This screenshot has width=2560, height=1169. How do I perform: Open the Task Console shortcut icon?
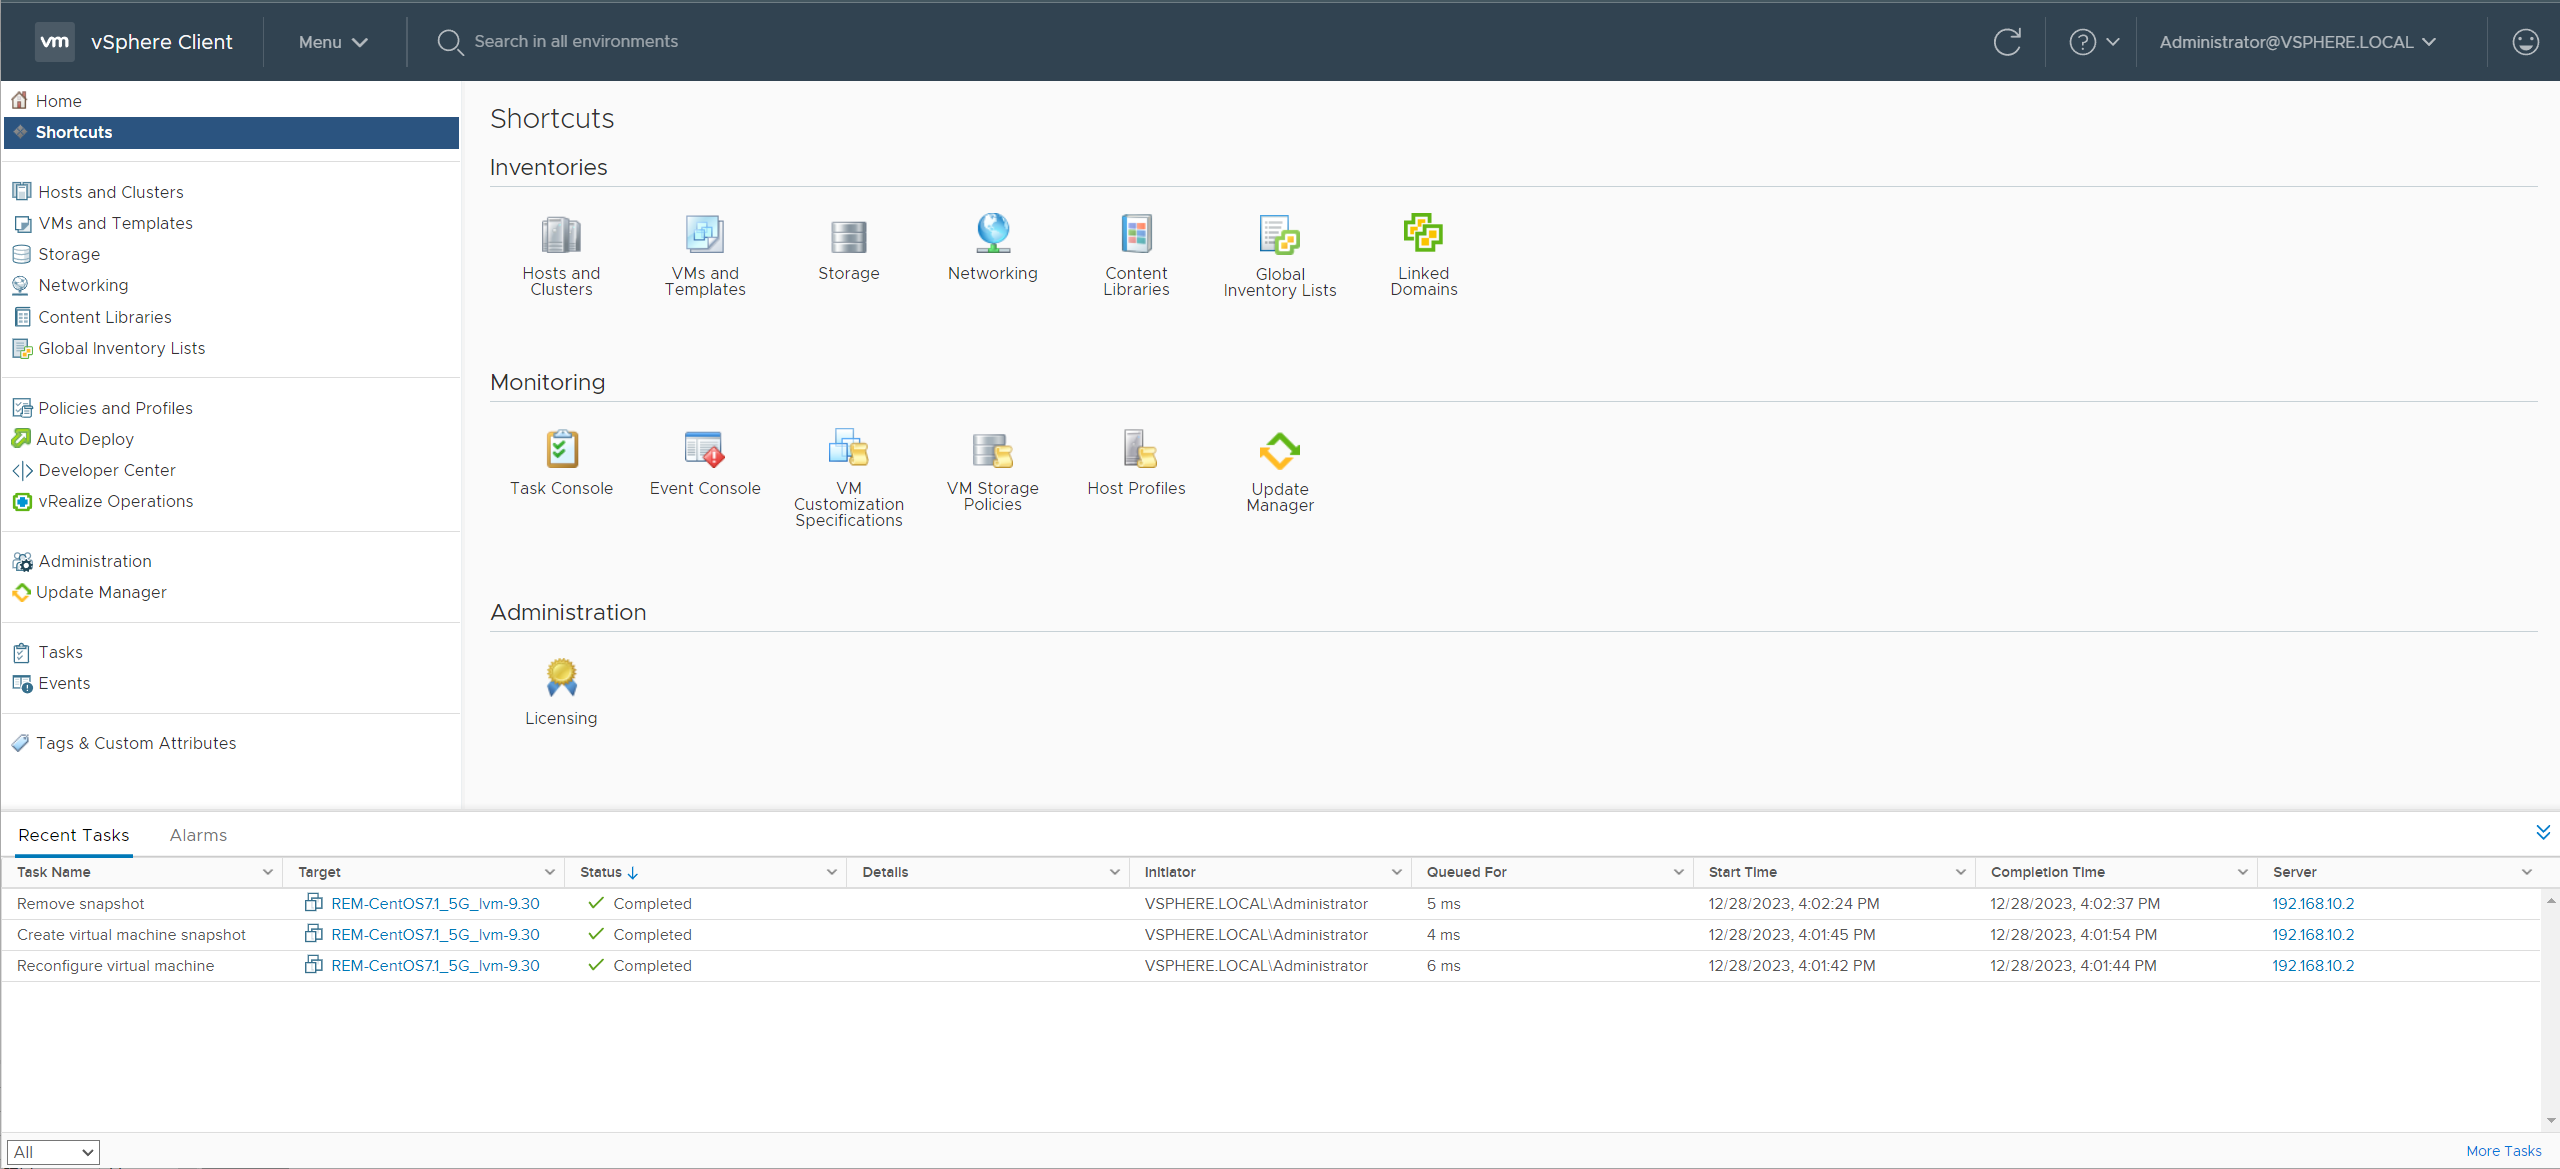point(561,450)
